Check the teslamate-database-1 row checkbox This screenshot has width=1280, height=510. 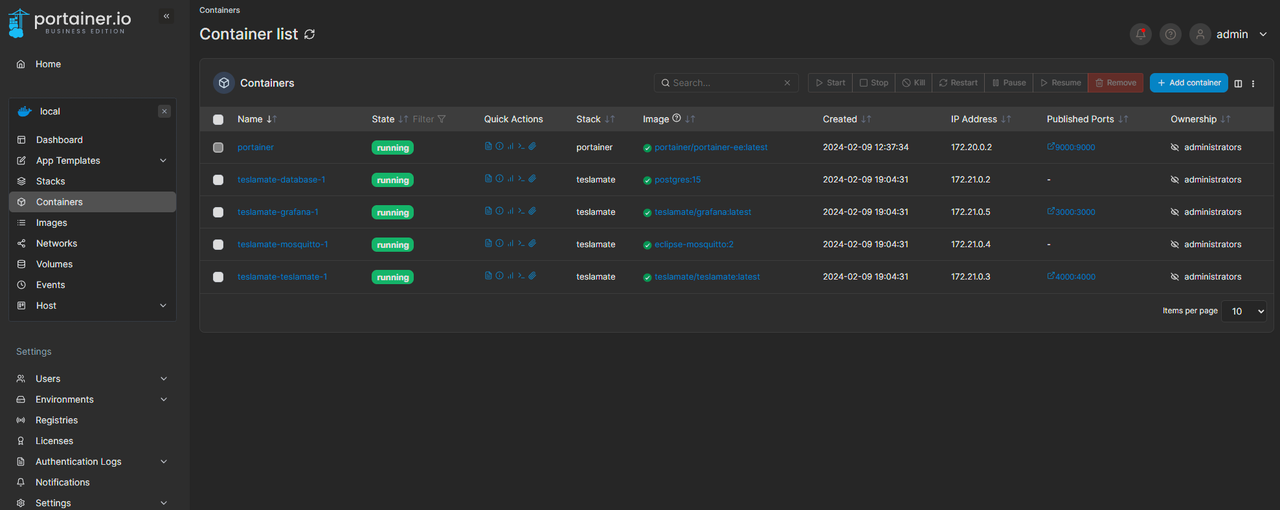(x=218, y=180)
